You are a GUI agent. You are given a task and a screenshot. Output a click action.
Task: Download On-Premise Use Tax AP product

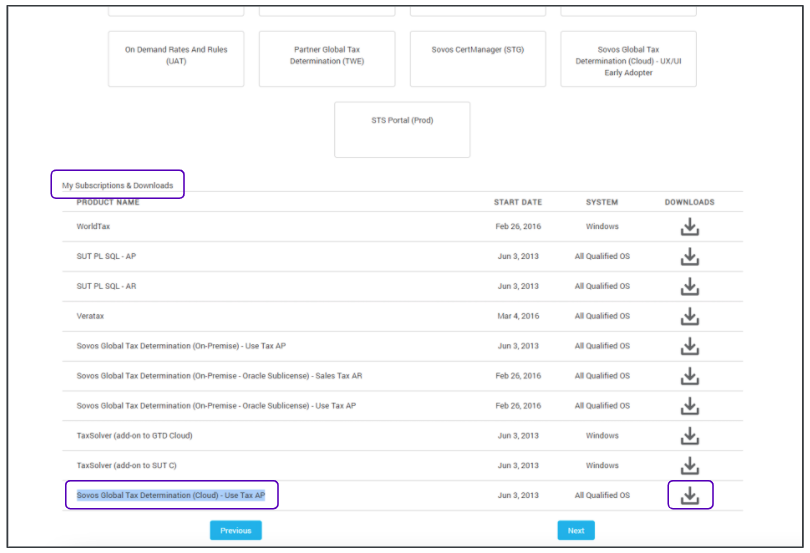tap(689, 347)
